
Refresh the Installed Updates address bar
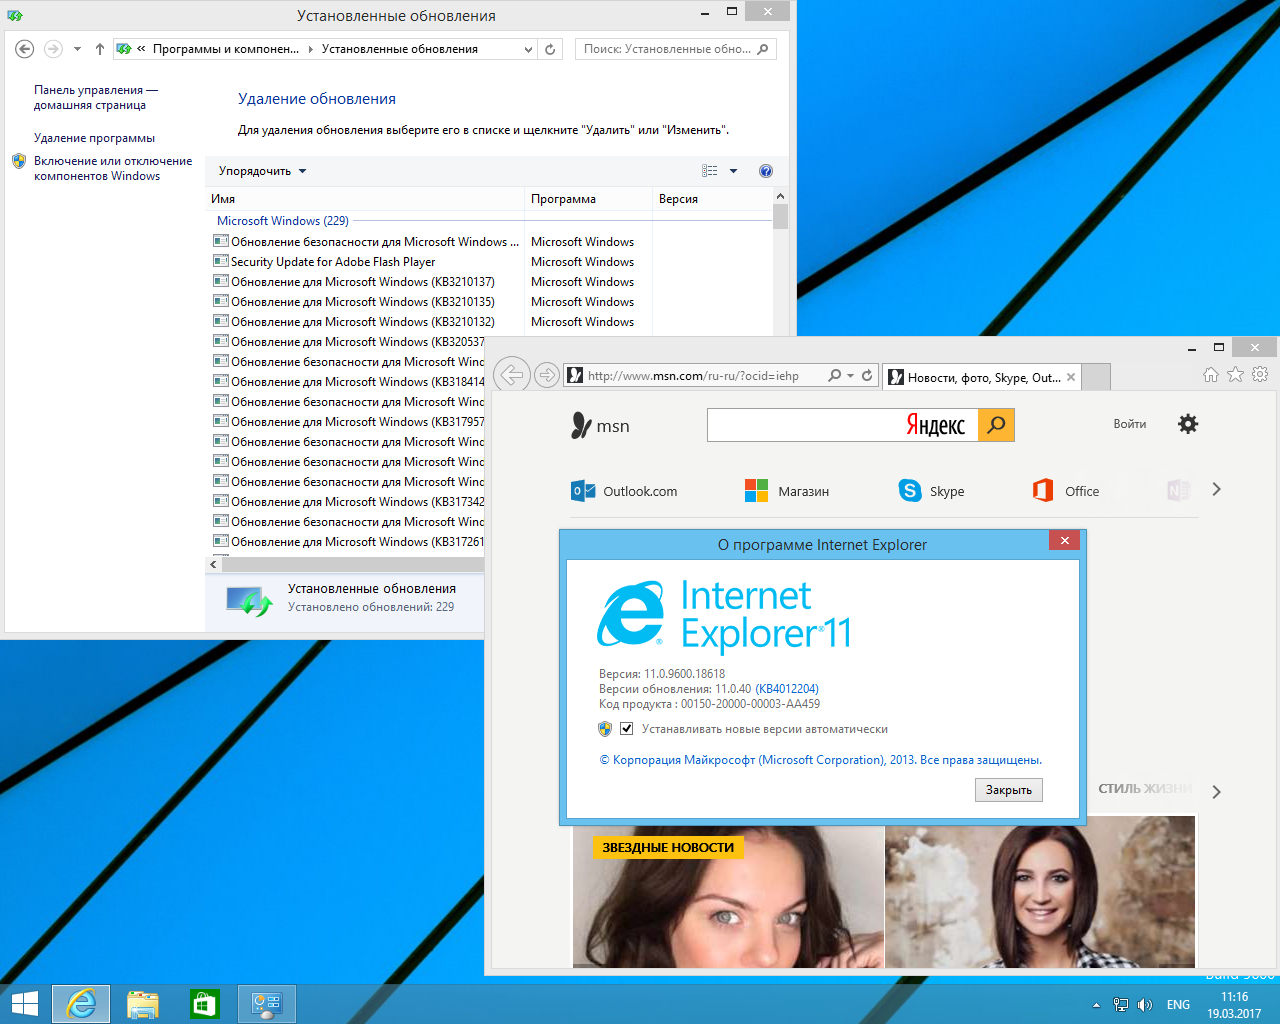[x=550, y=49]
